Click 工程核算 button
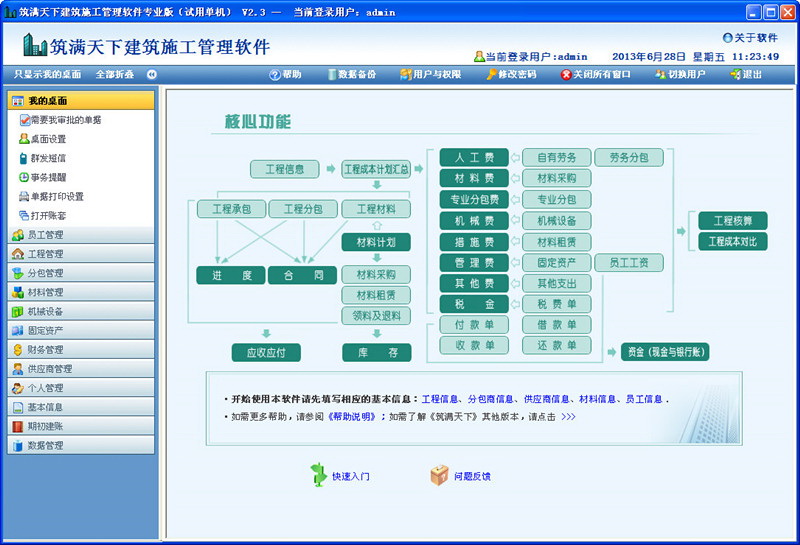 (733, 221)
